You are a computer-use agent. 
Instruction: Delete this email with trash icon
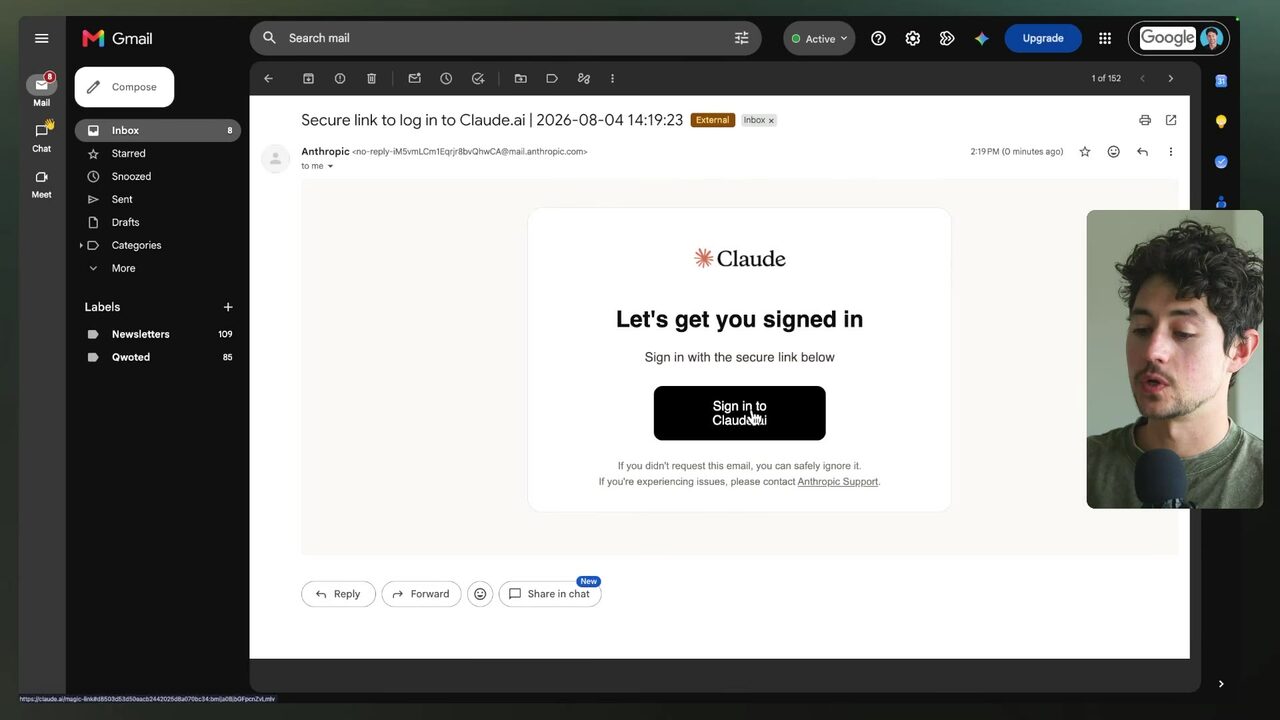(x=371, y=78)
